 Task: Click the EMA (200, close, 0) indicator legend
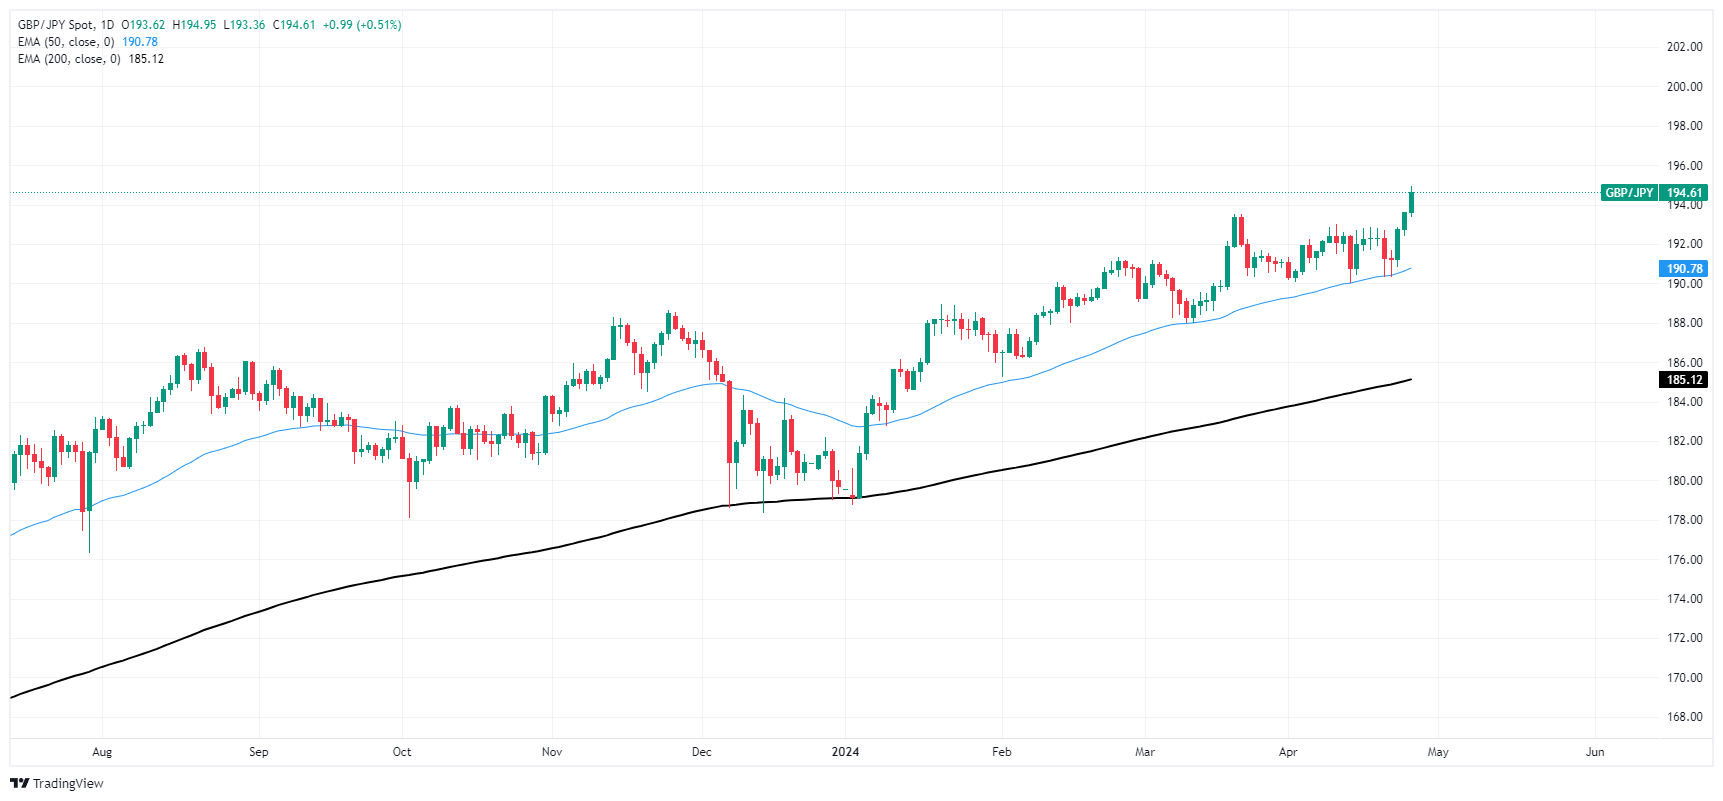(69, 59)
